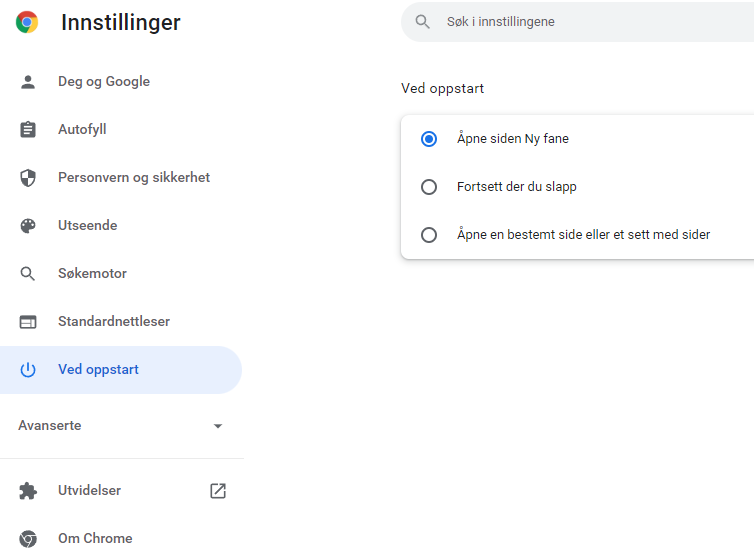
Task: Select the Fortsett der du slapp option
Action: 429,187
